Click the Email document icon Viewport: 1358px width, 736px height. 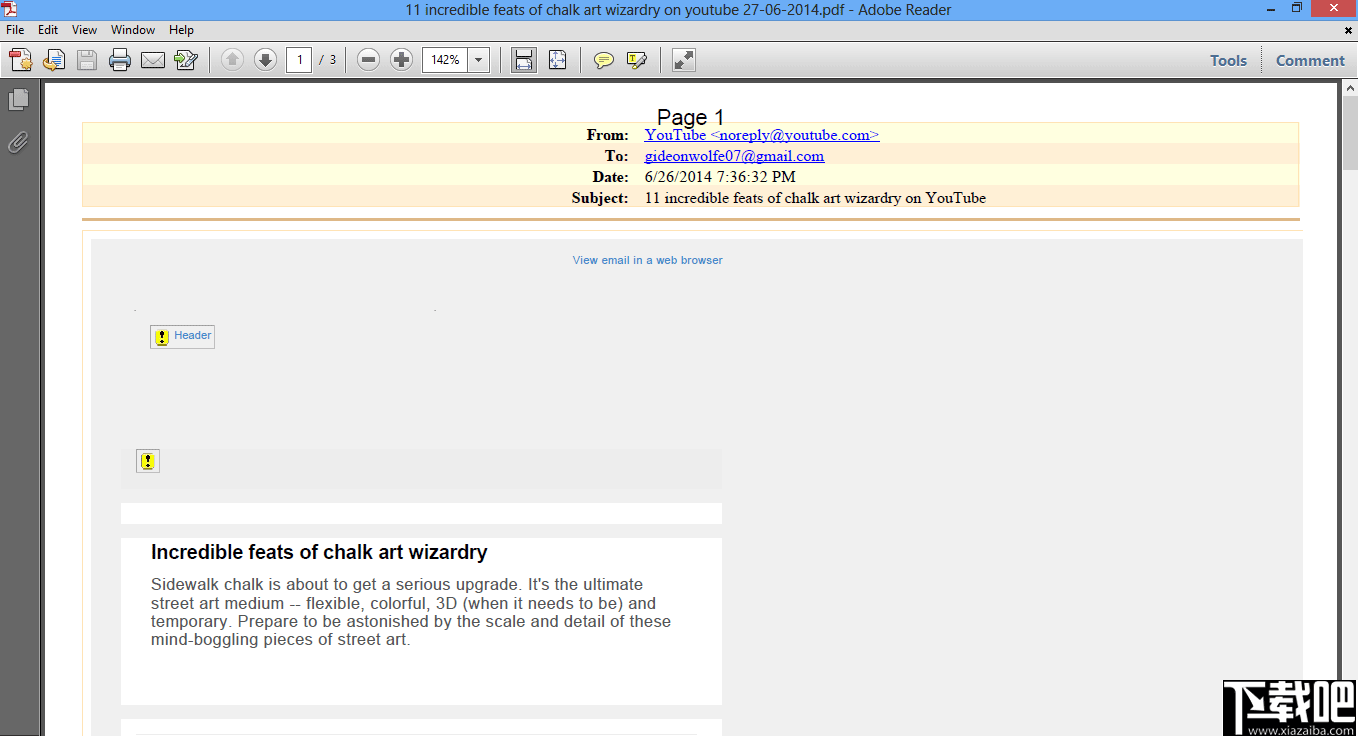tap(152, 60)
